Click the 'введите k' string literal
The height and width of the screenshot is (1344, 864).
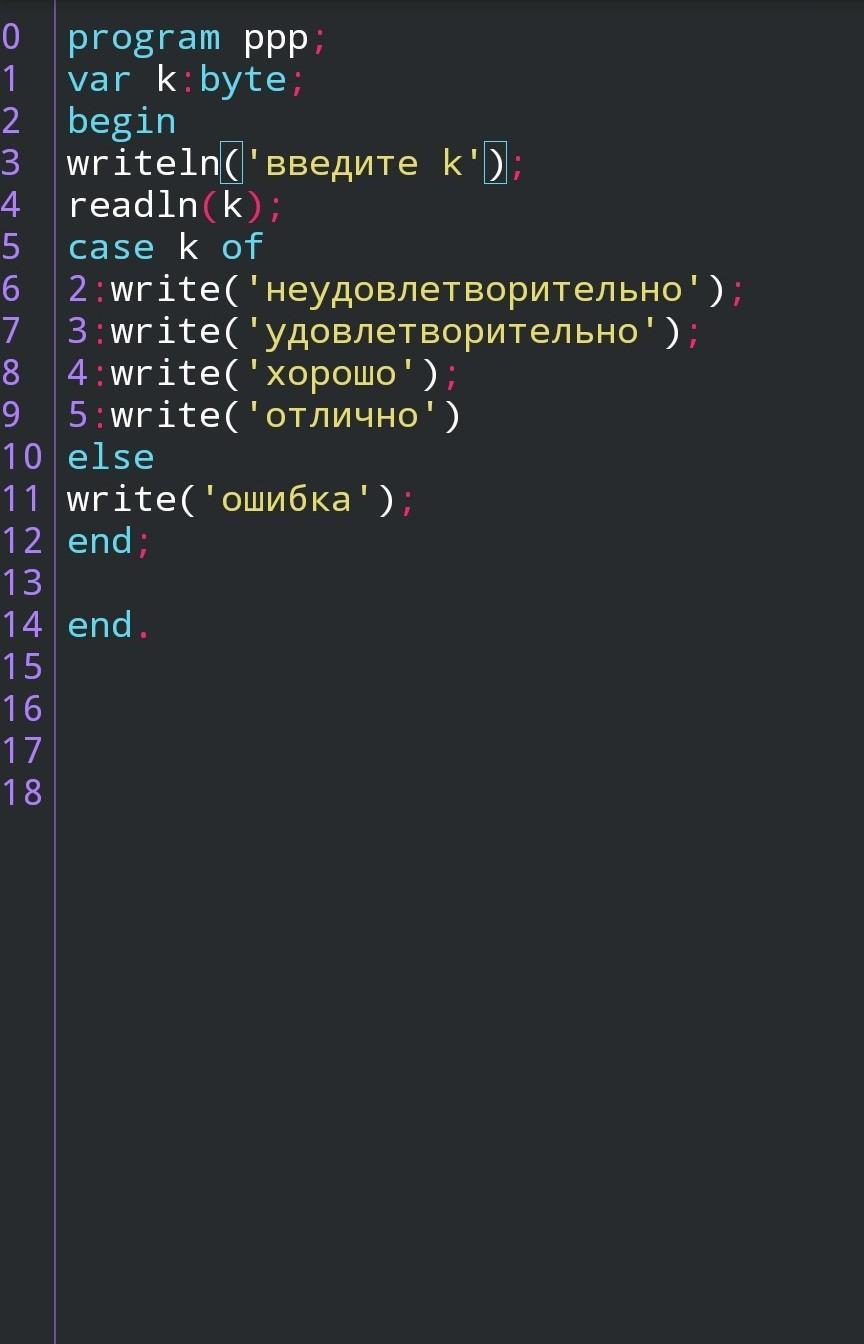click(364, 162)
